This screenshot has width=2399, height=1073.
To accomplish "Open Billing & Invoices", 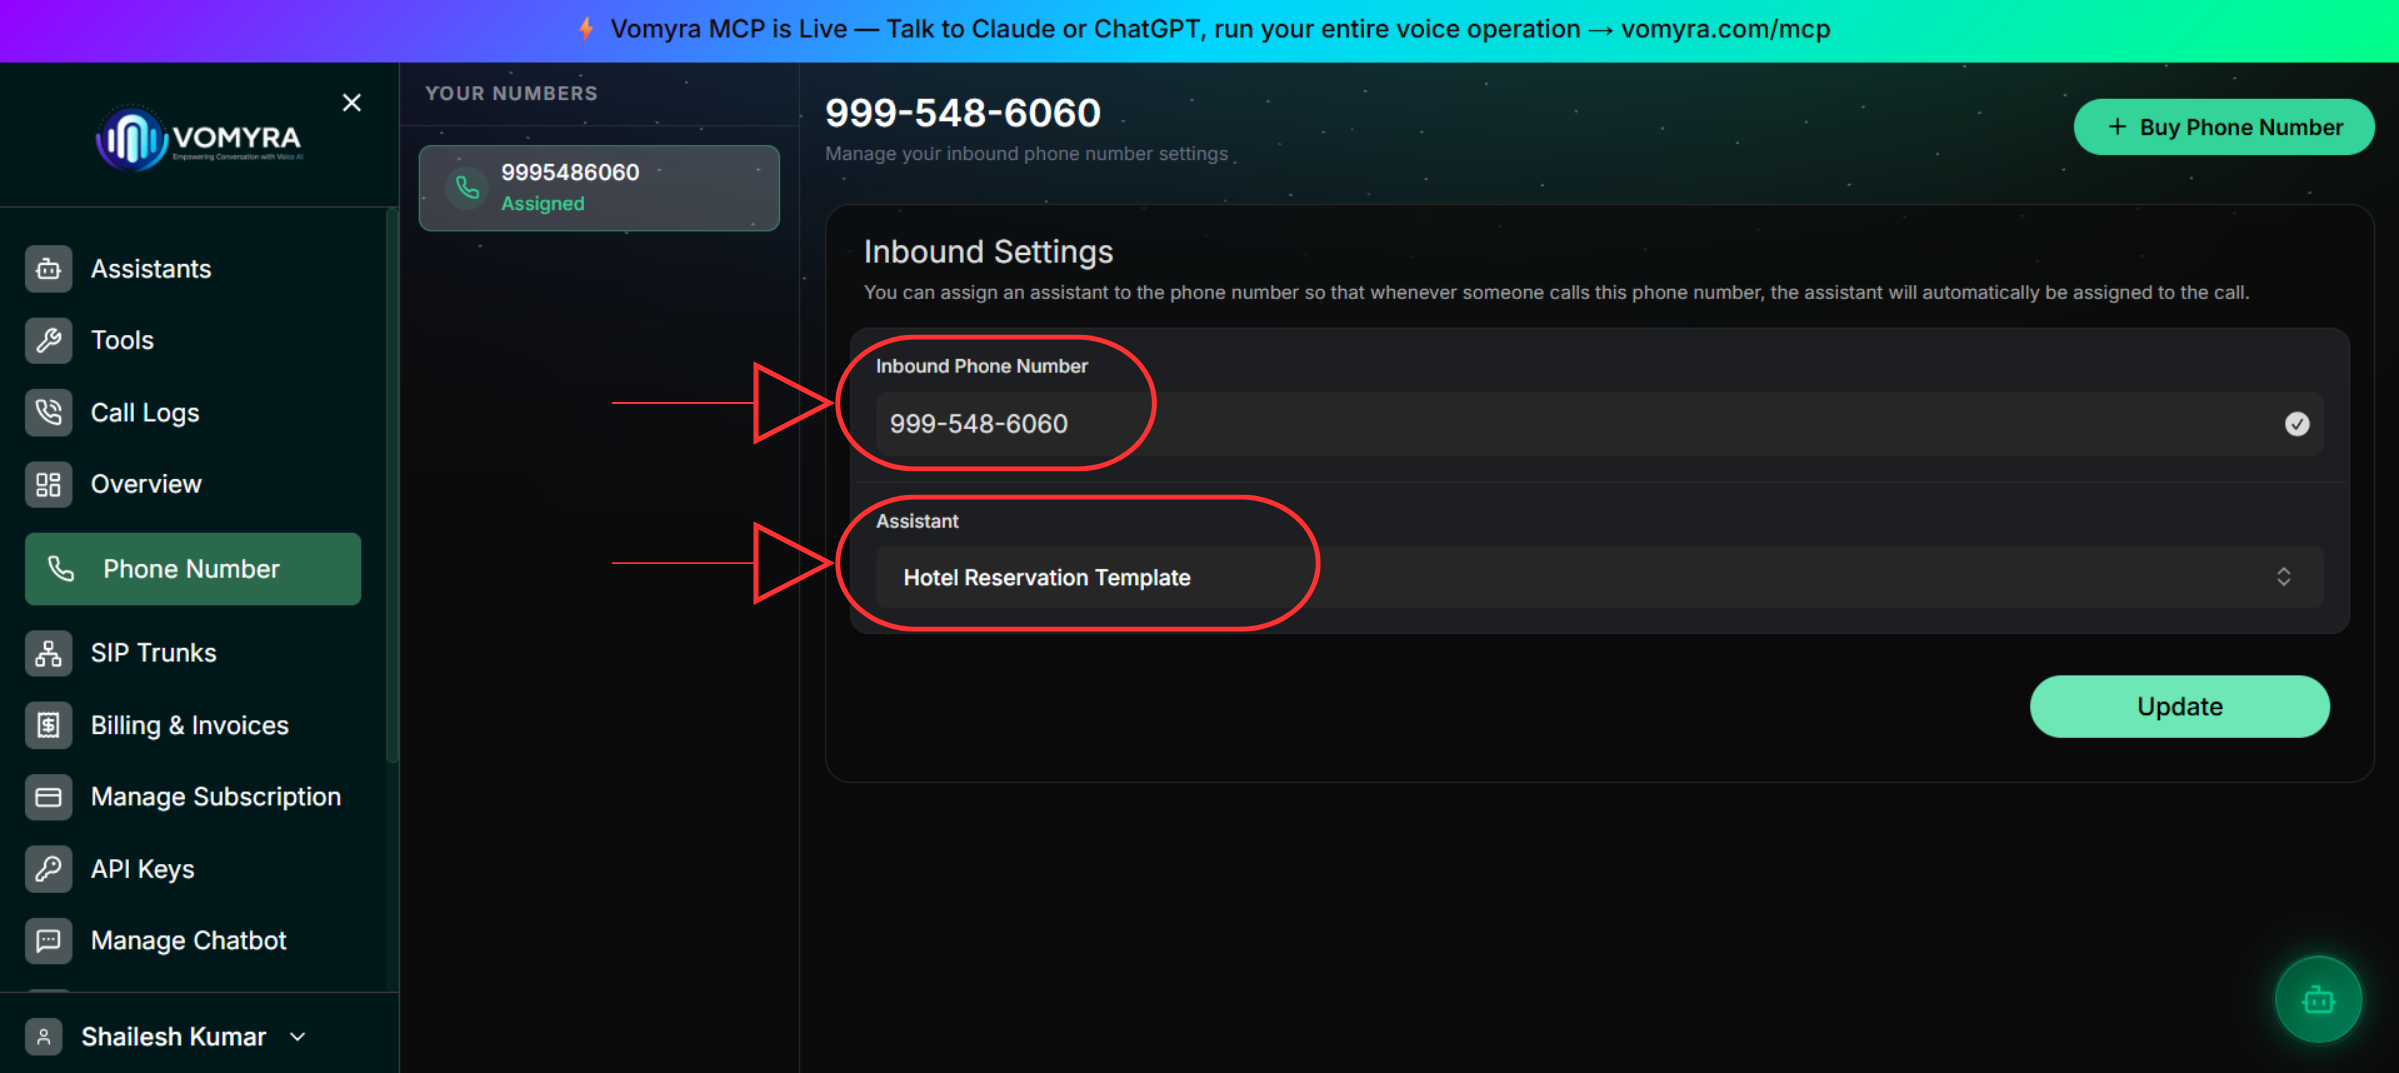I will coord(193,725).
